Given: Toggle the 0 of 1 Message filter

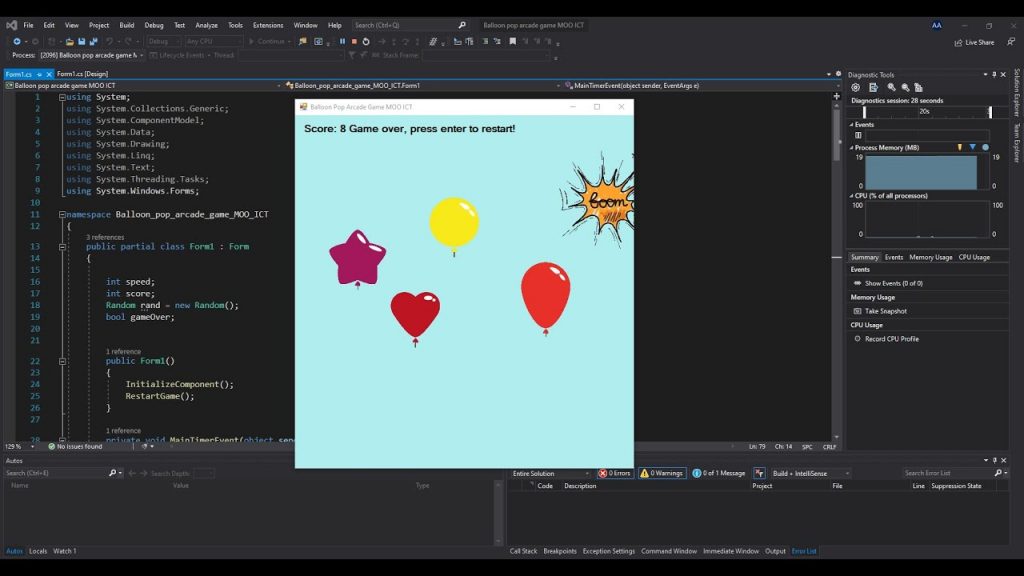Looking at the screenshot, I should (x=718, y=473).
